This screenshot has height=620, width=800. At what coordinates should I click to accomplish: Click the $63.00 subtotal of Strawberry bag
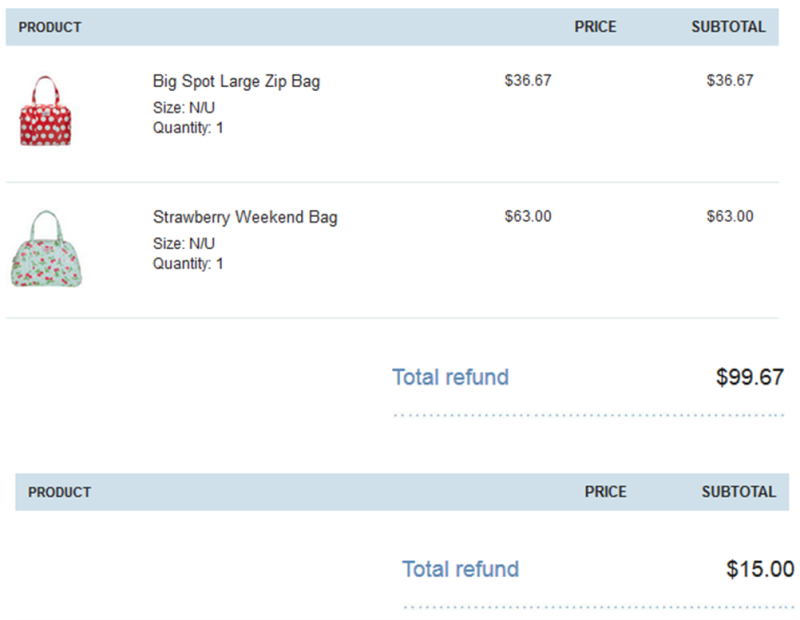click(730, 216)
